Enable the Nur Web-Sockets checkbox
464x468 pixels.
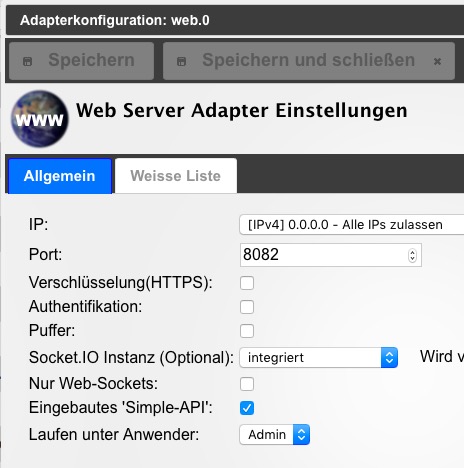(247, 384)
